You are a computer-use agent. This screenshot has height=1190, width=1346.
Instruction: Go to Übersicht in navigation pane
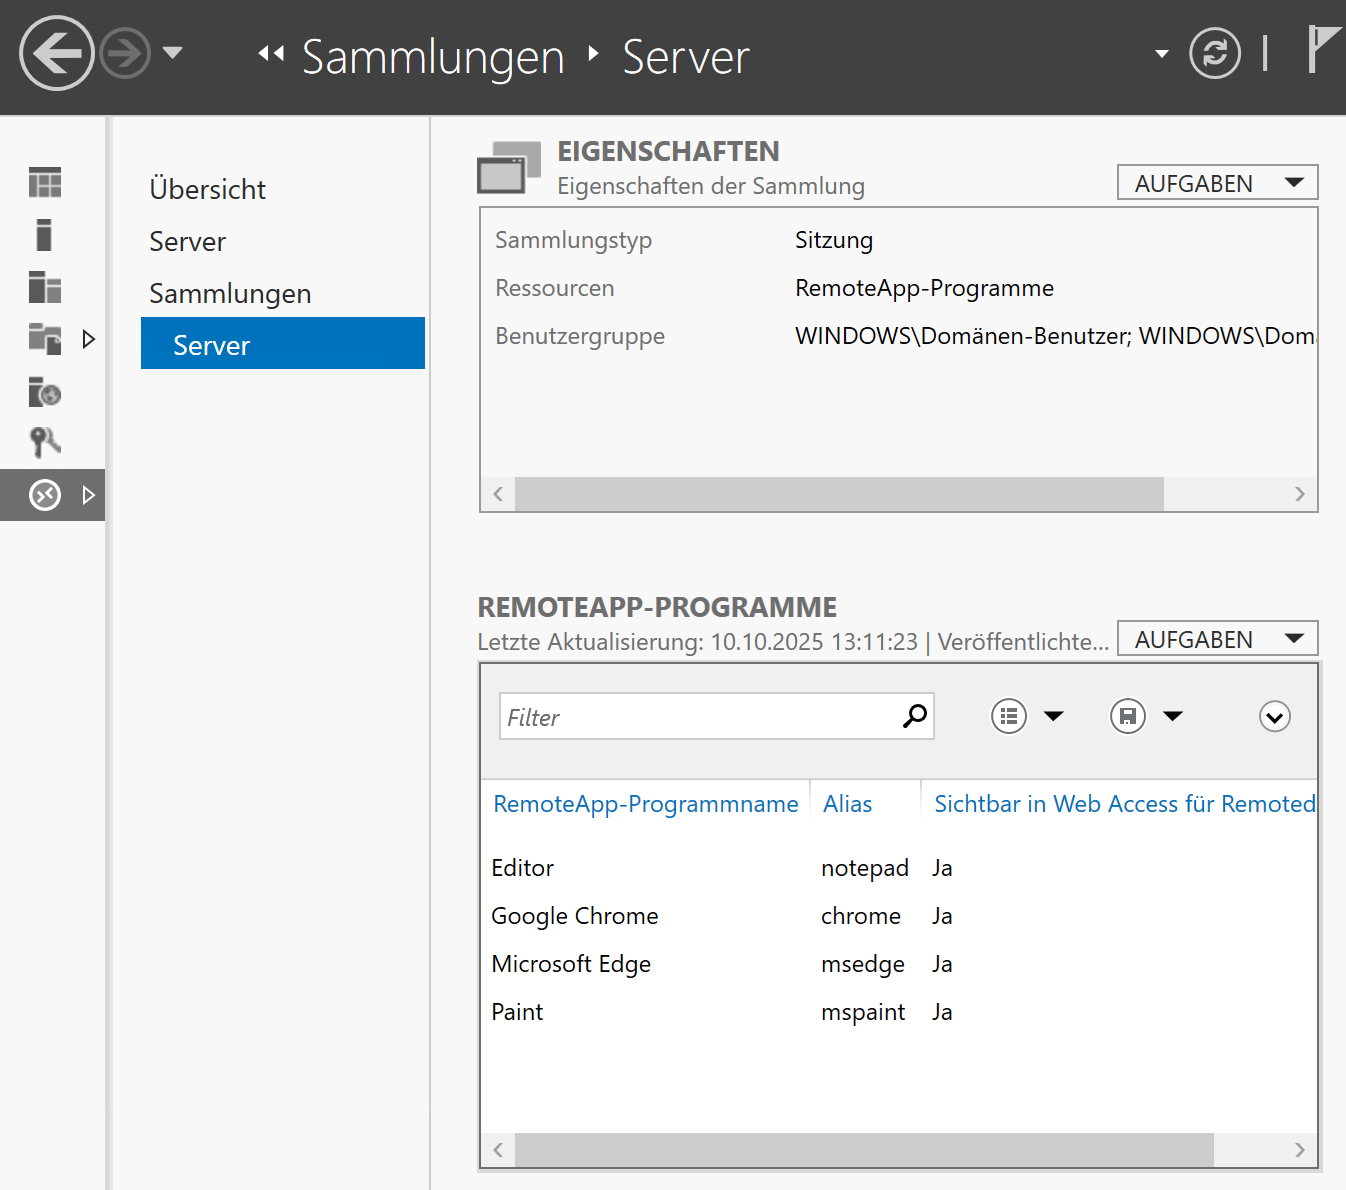coord(207,189)
